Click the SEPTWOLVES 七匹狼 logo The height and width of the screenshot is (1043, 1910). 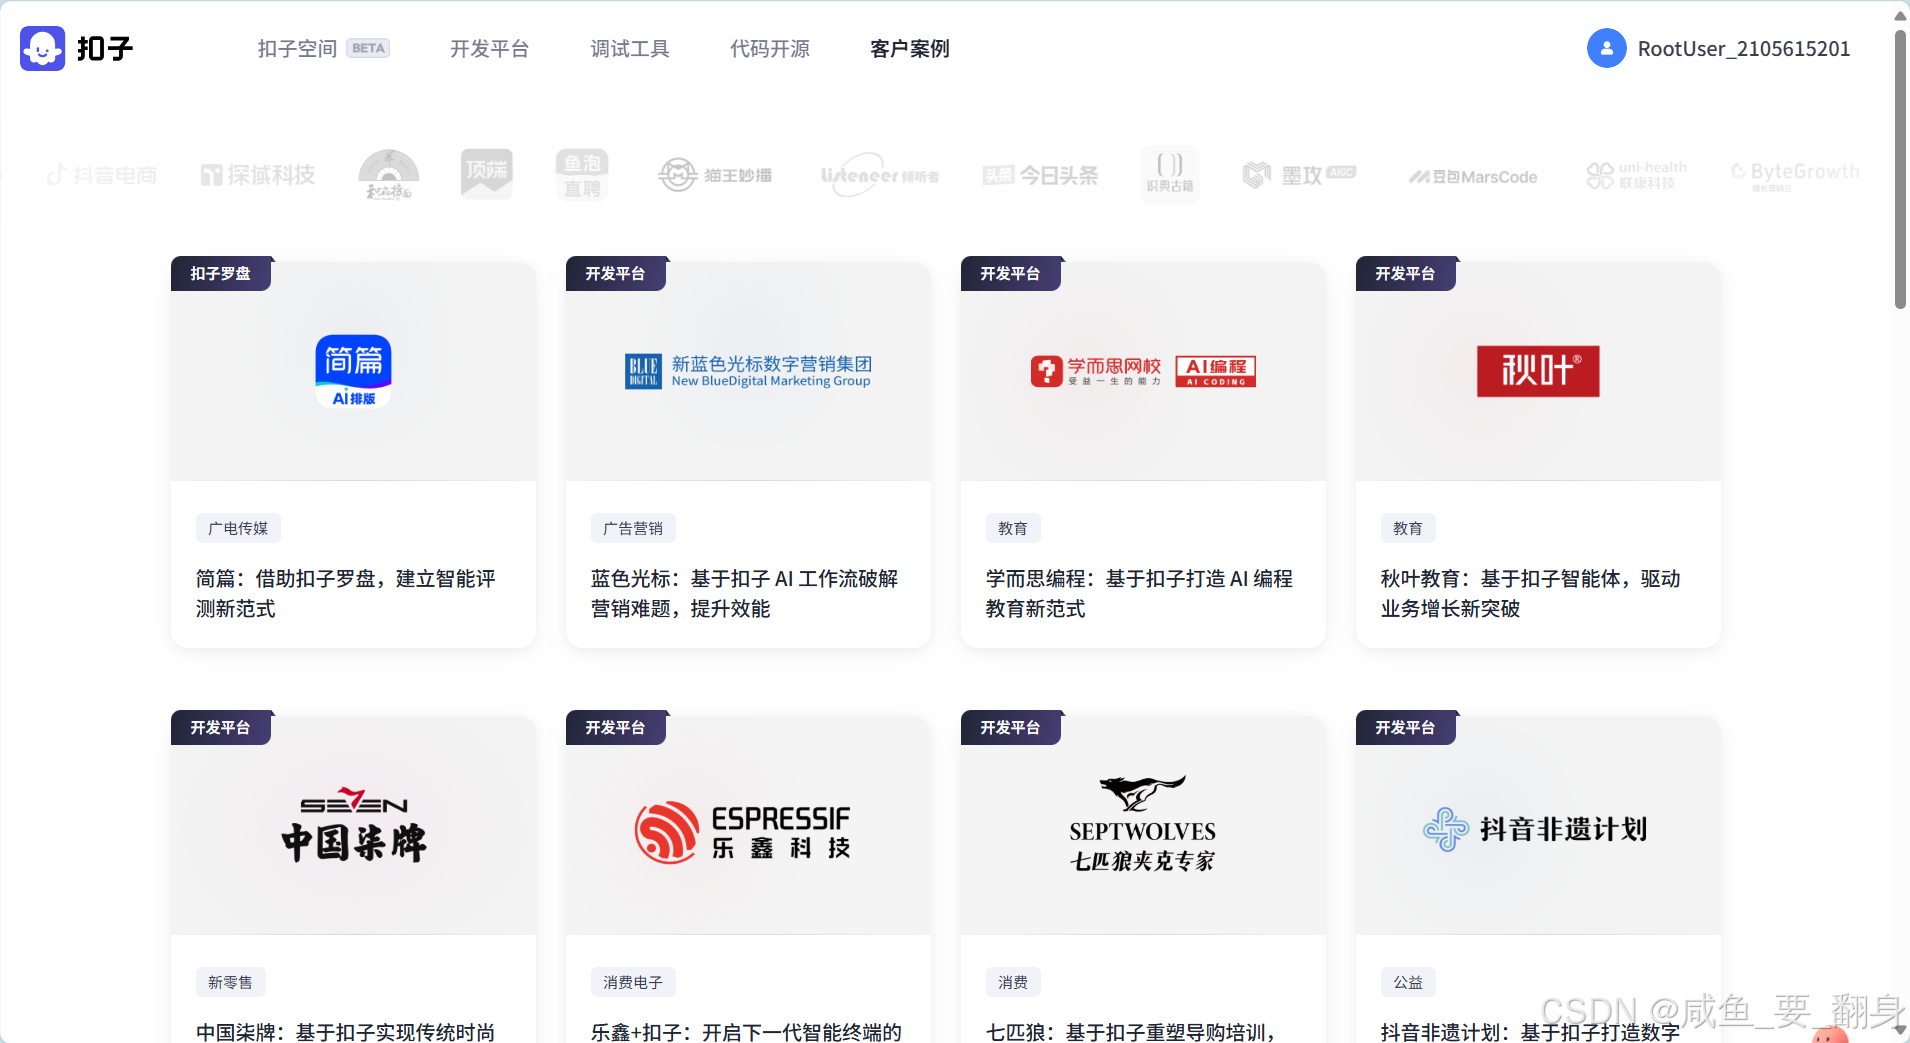(x=1142, y=824)
